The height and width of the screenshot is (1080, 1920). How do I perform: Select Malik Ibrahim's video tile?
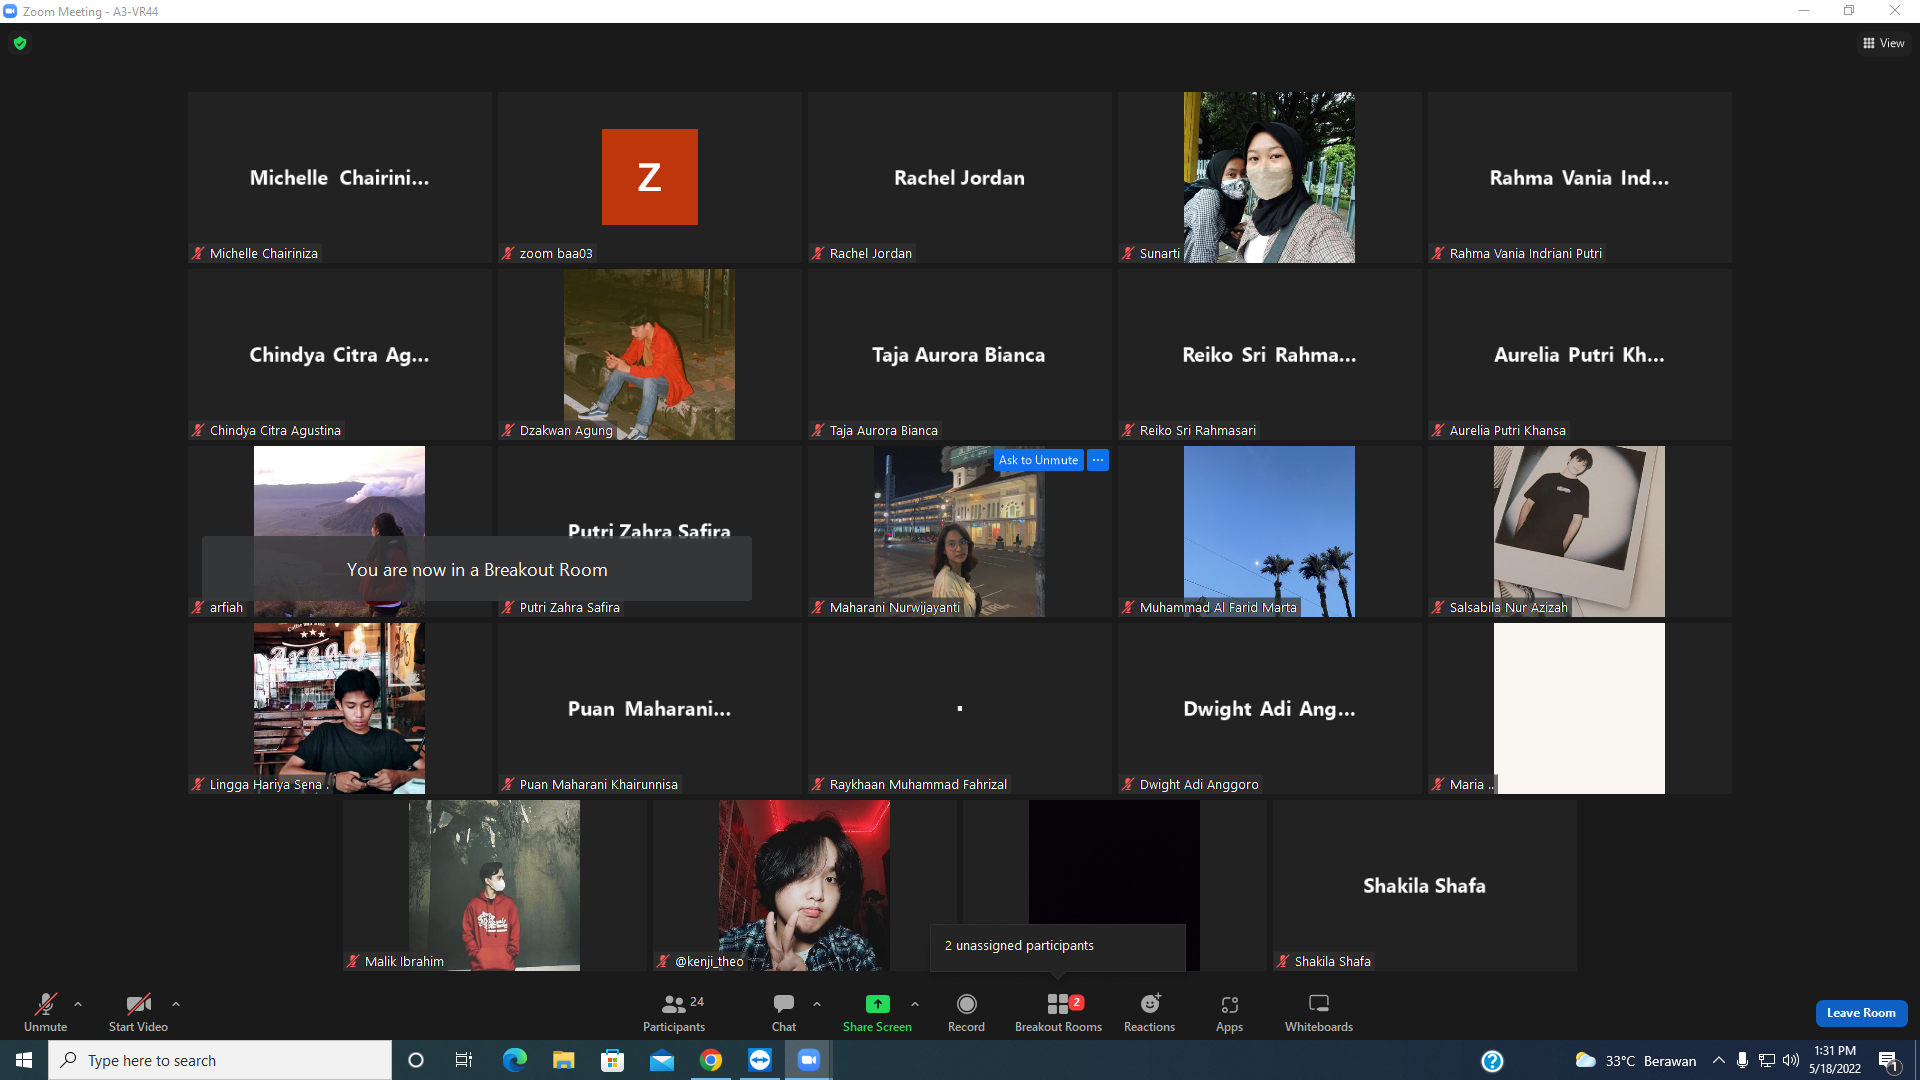click(x=495, y=885)
